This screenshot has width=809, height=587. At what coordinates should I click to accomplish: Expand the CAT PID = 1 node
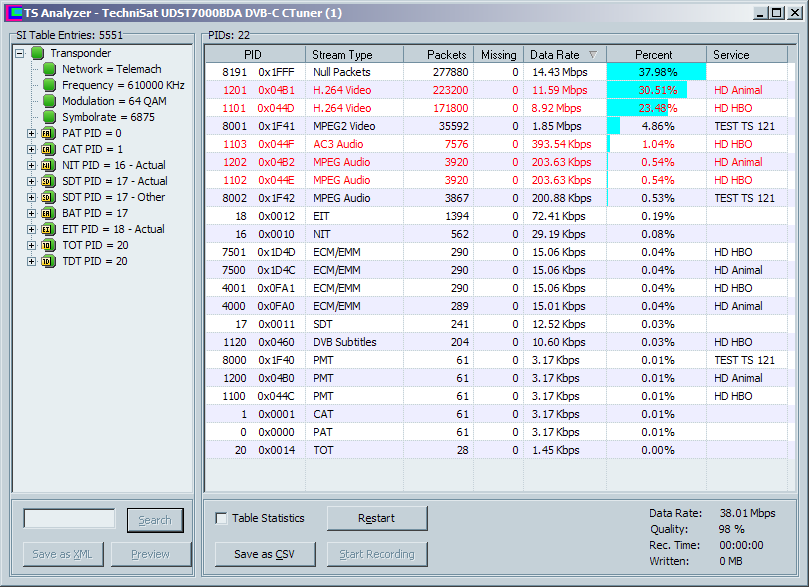tap(31, 149)
